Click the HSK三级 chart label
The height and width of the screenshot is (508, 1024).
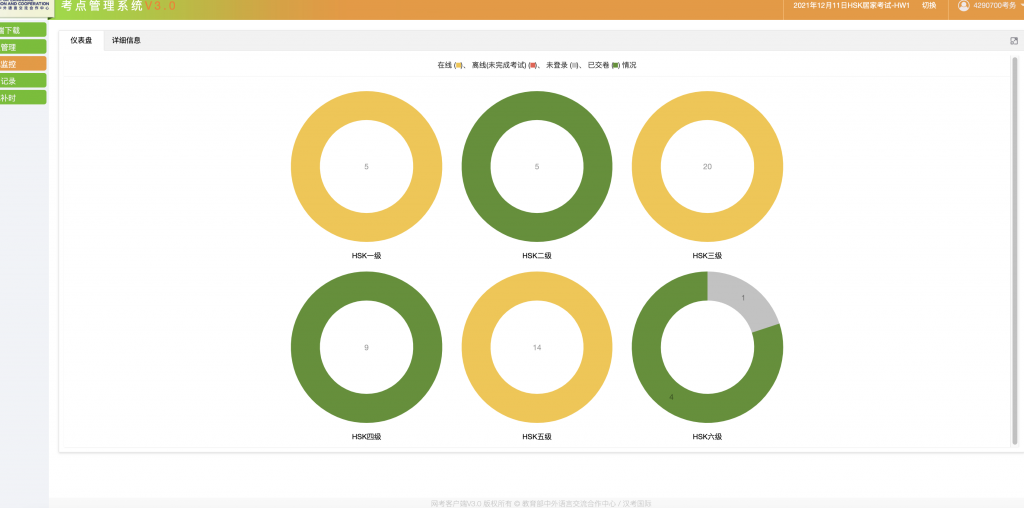click(707, 256)
